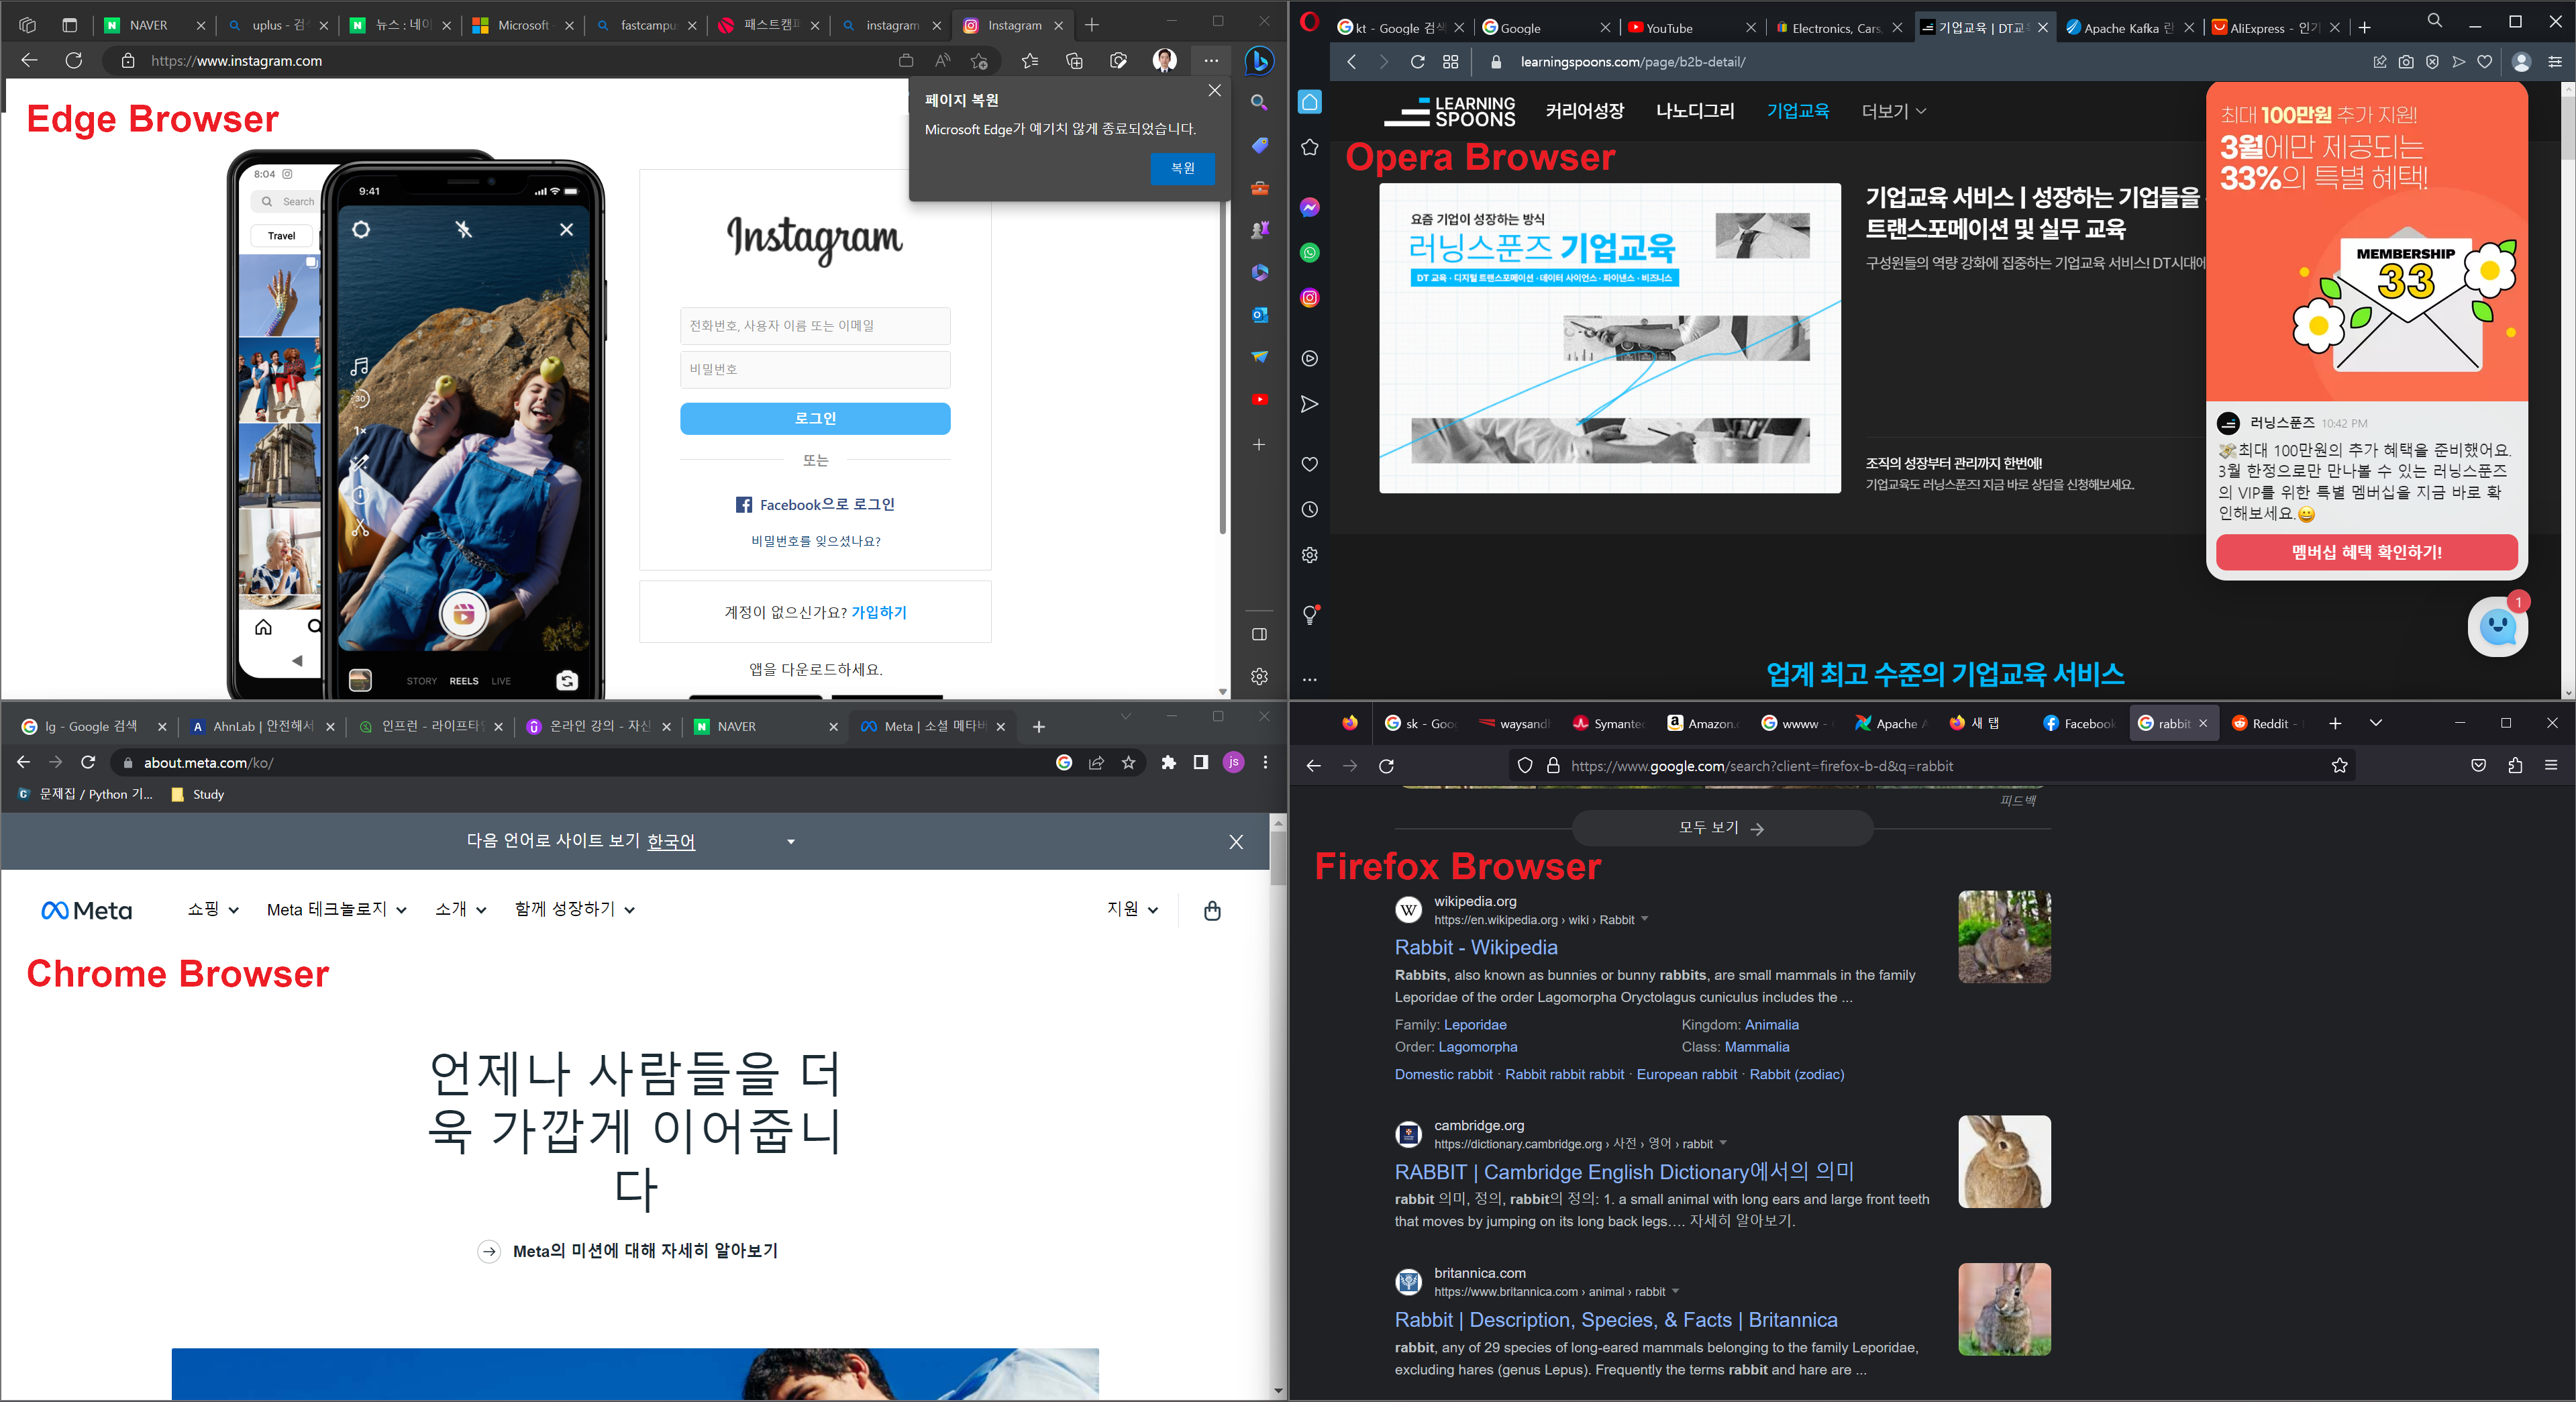The width and height of the screenshot is (2576, 1402).
Task: Open Opera sidebar settings gear
Action: 1309,555
